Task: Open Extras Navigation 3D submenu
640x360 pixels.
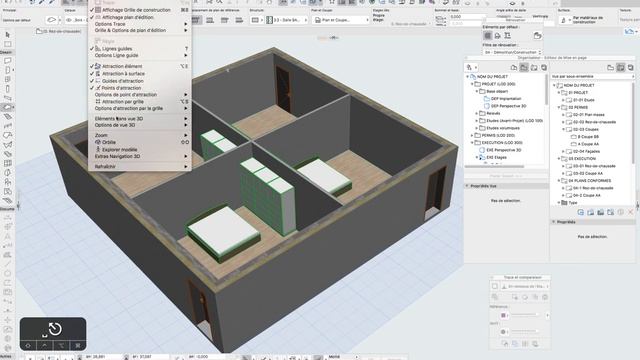Action: [140, 156]
